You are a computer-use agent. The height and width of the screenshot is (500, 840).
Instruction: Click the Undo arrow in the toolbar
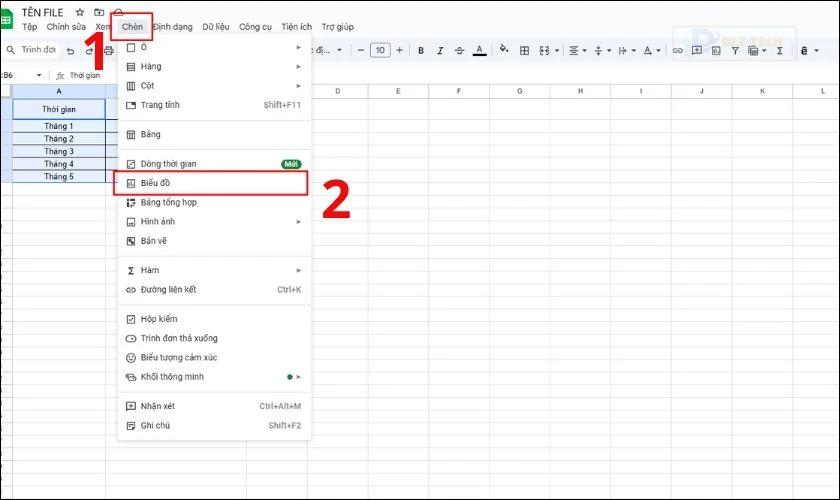70,51
